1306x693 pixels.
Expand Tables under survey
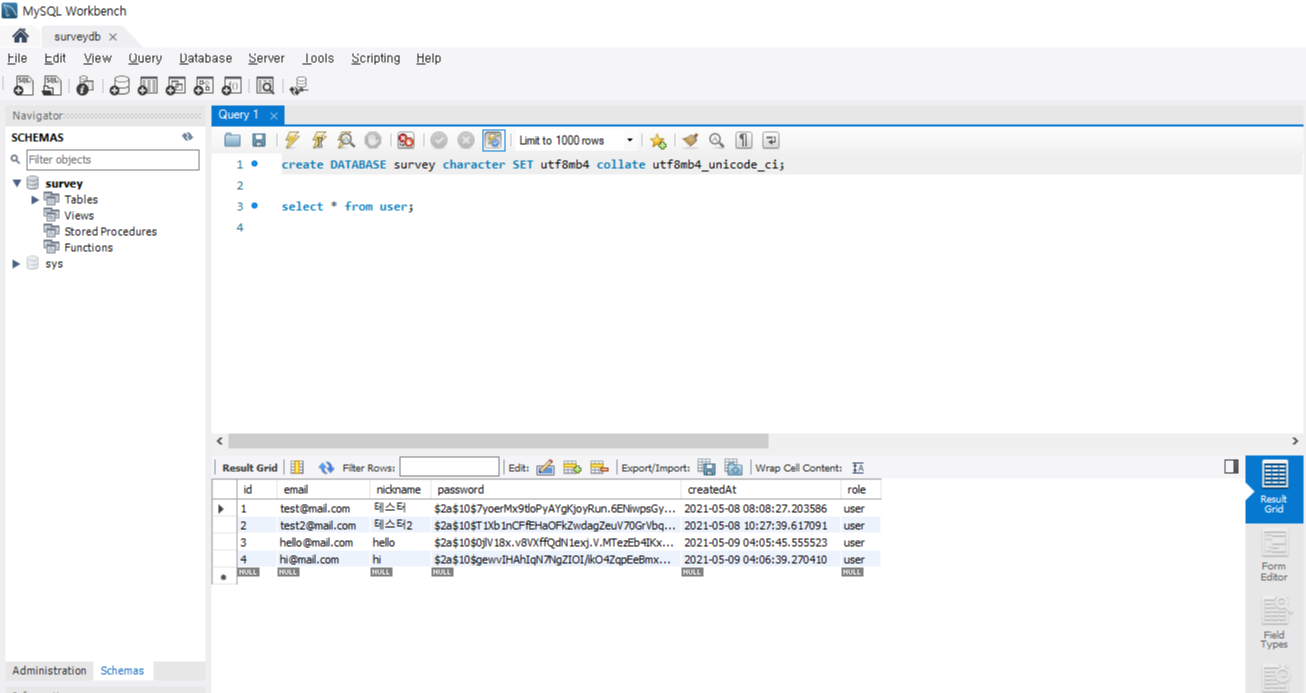36,199
